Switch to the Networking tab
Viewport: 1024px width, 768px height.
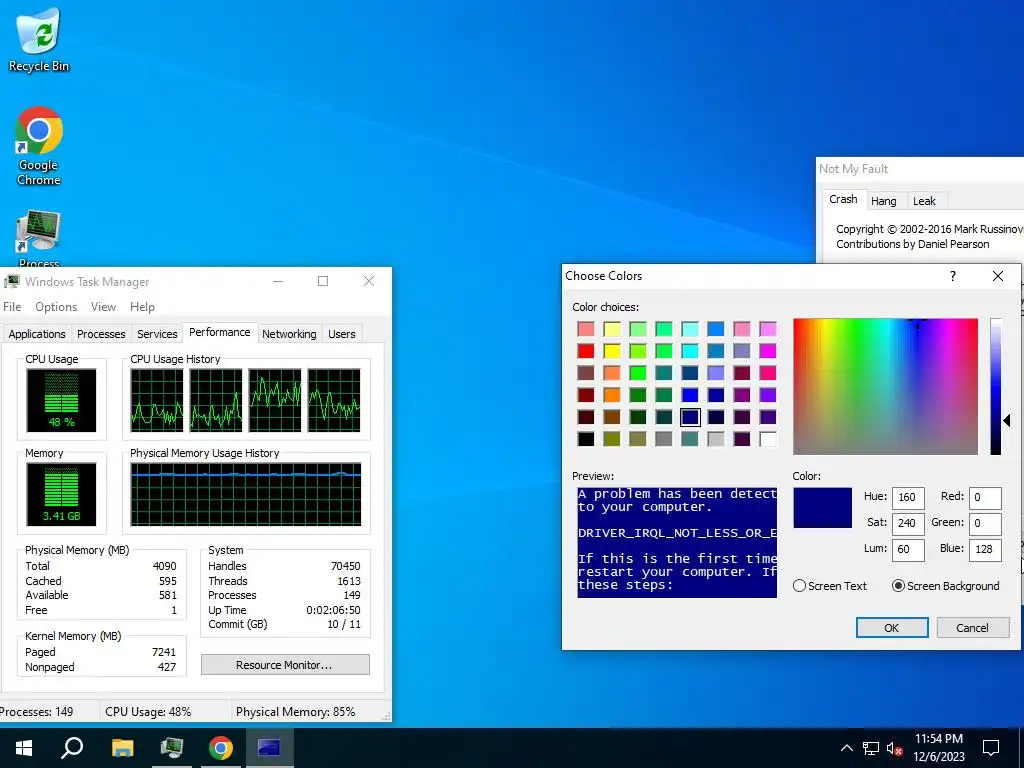289,334
